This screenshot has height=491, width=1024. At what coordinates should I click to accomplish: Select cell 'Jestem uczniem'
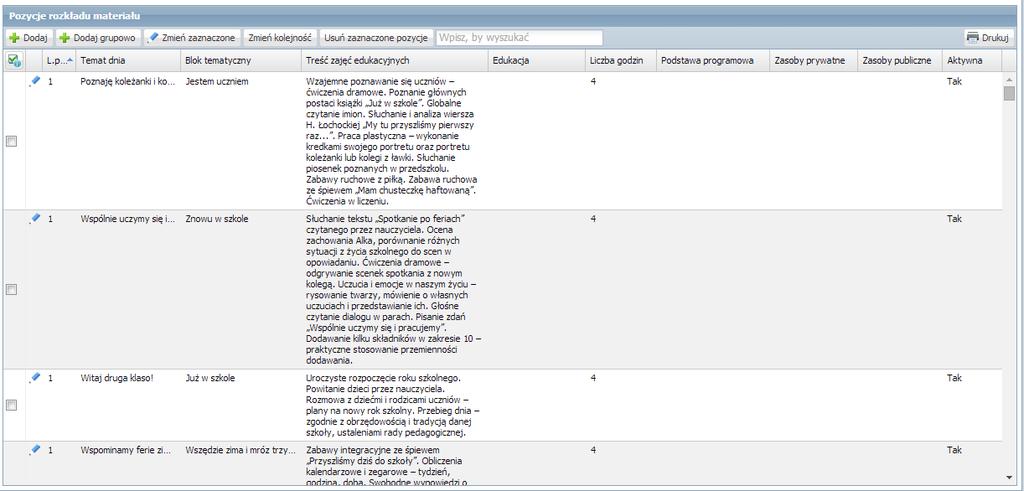coord(216,82)
